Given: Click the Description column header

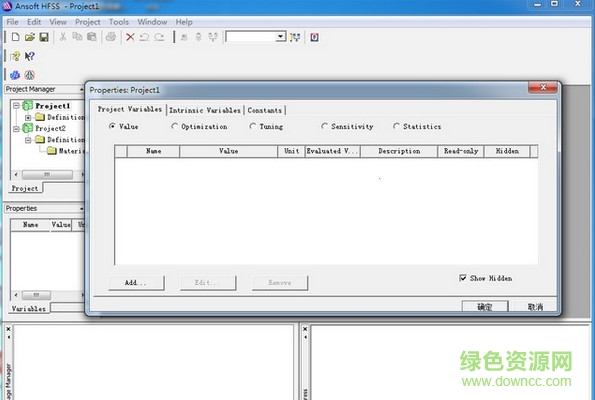Looking at the screenshot, I should [399, 151].
